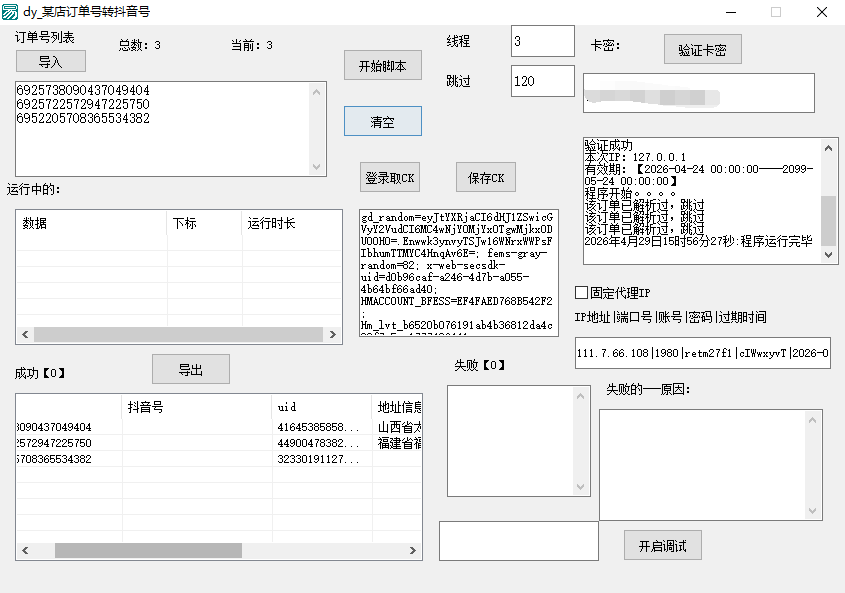Click the 开始脚本 button

click(383, 65)
